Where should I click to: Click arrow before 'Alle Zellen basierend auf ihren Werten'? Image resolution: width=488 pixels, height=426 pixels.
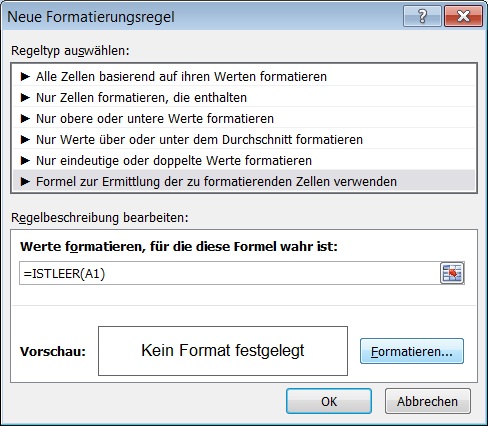point(25,76)
